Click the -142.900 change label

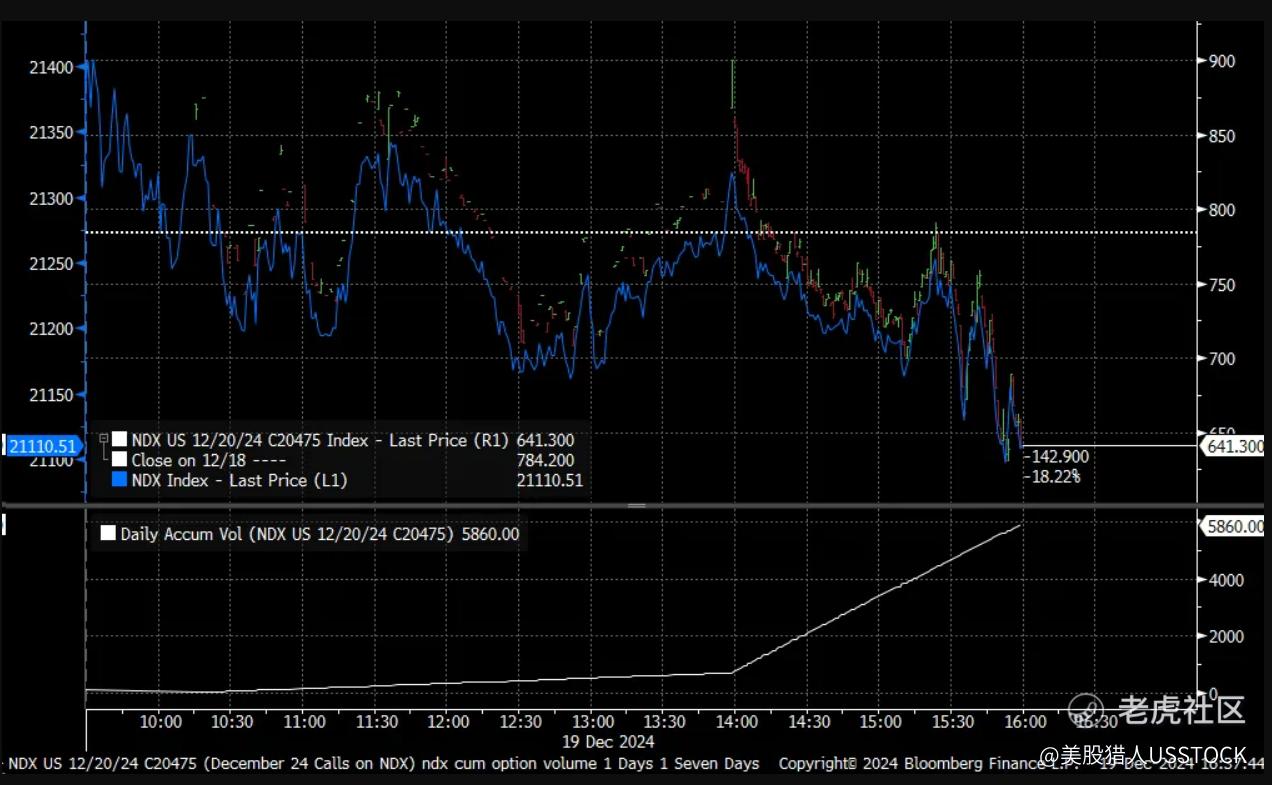point(1059,456)
